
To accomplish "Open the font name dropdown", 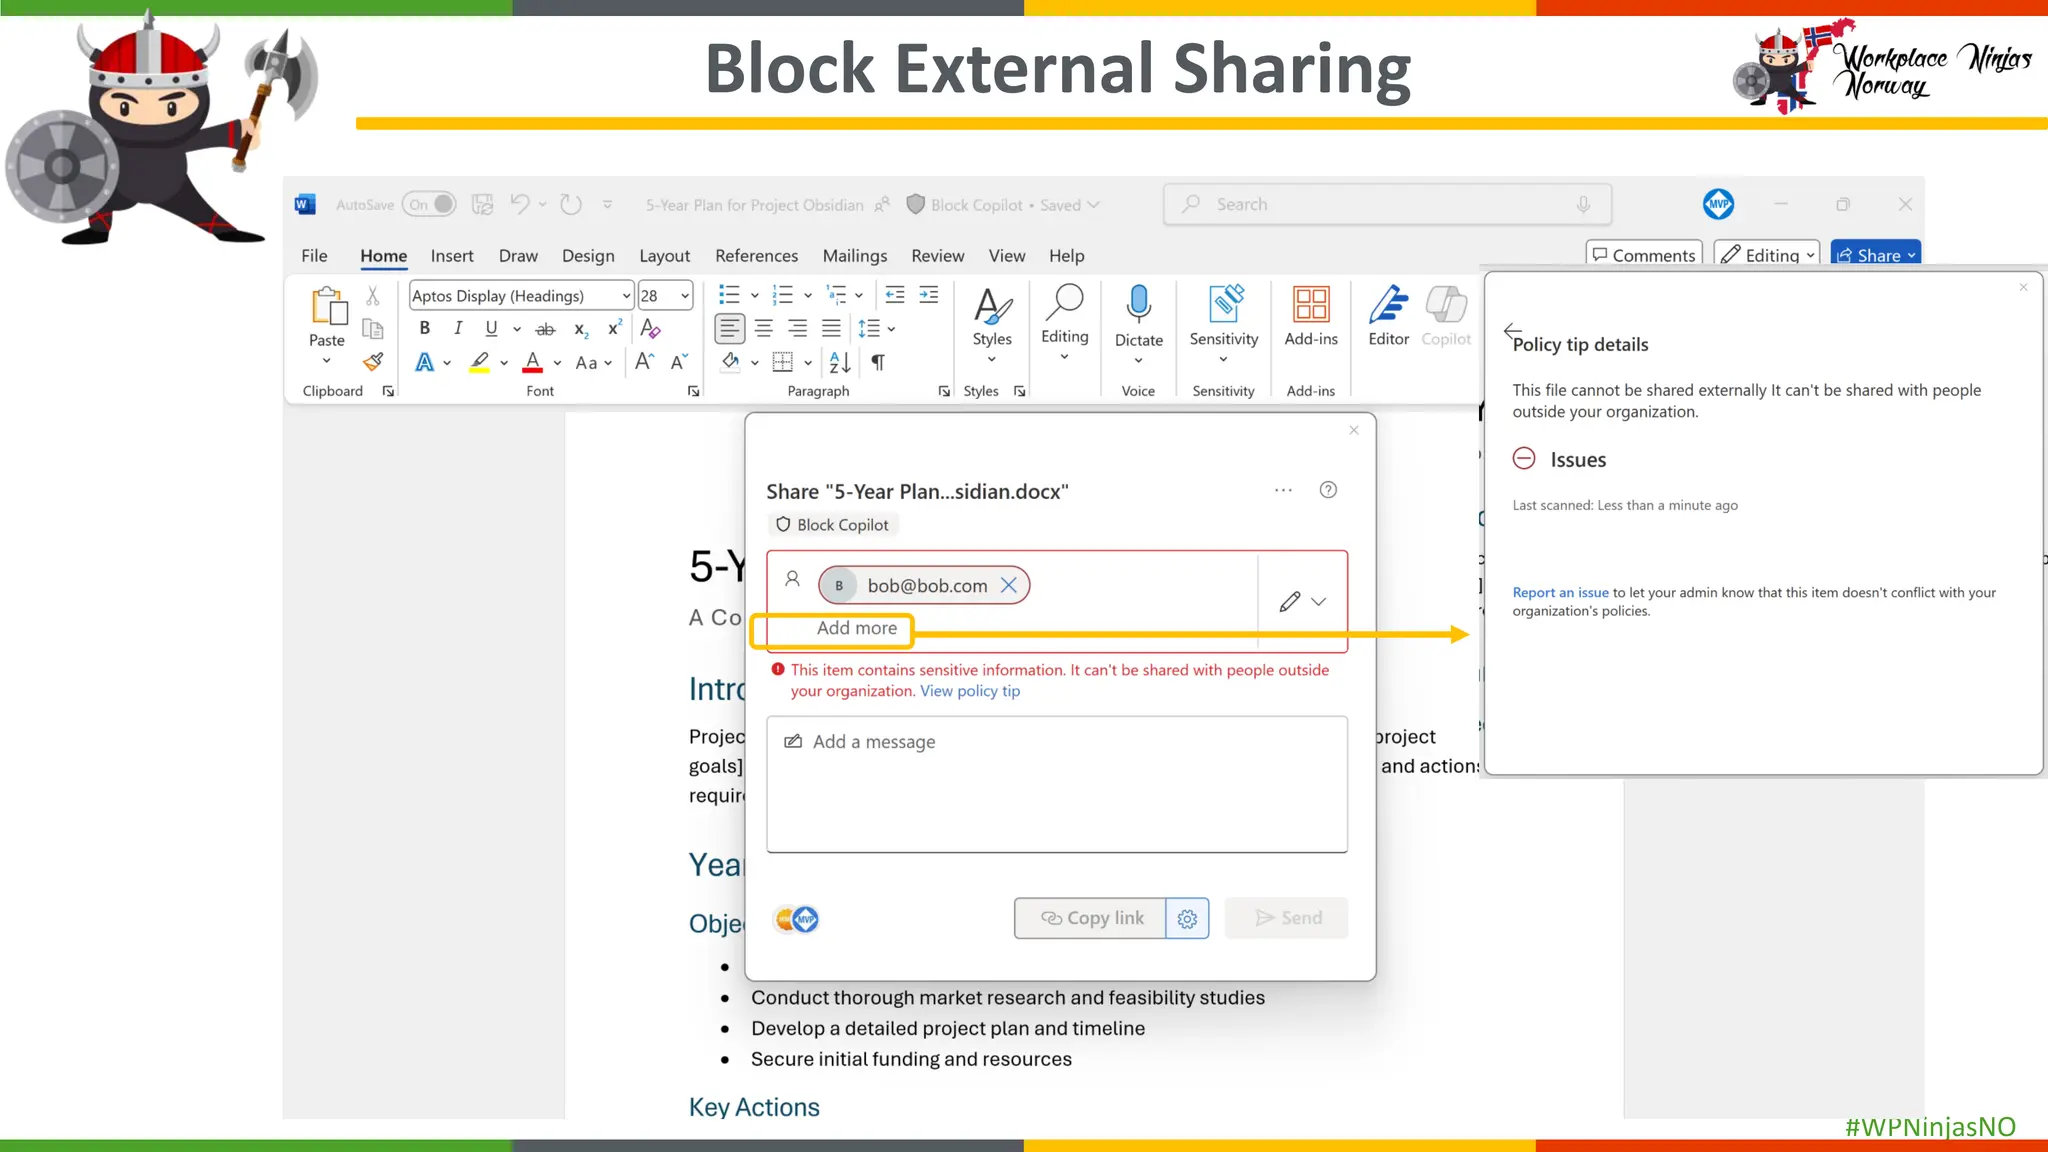I will click(626, 296).
